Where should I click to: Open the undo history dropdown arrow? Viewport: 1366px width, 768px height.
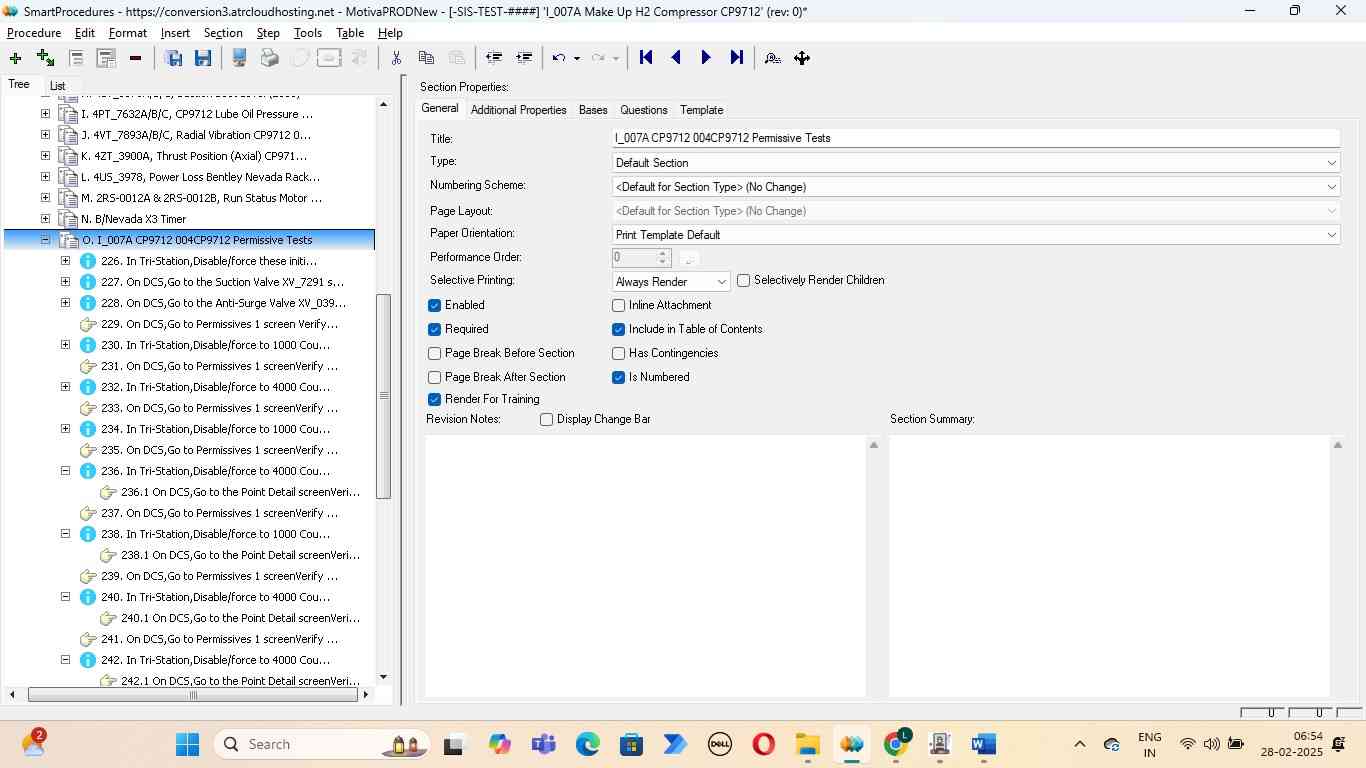577,58
